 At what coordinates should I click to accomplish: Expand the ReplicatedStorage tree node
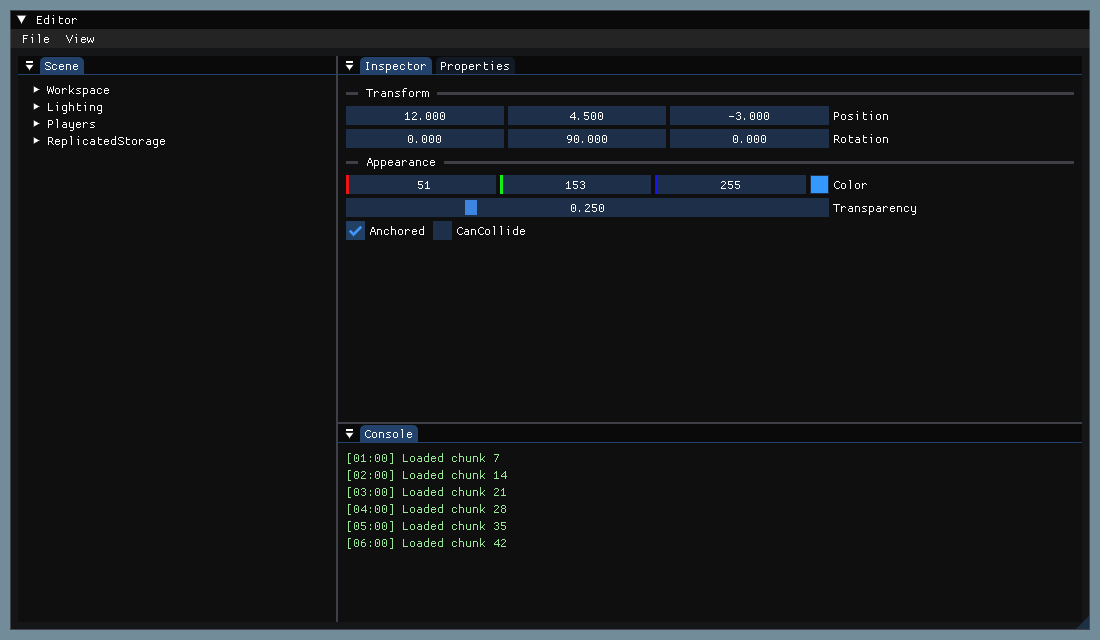[36, 140]
